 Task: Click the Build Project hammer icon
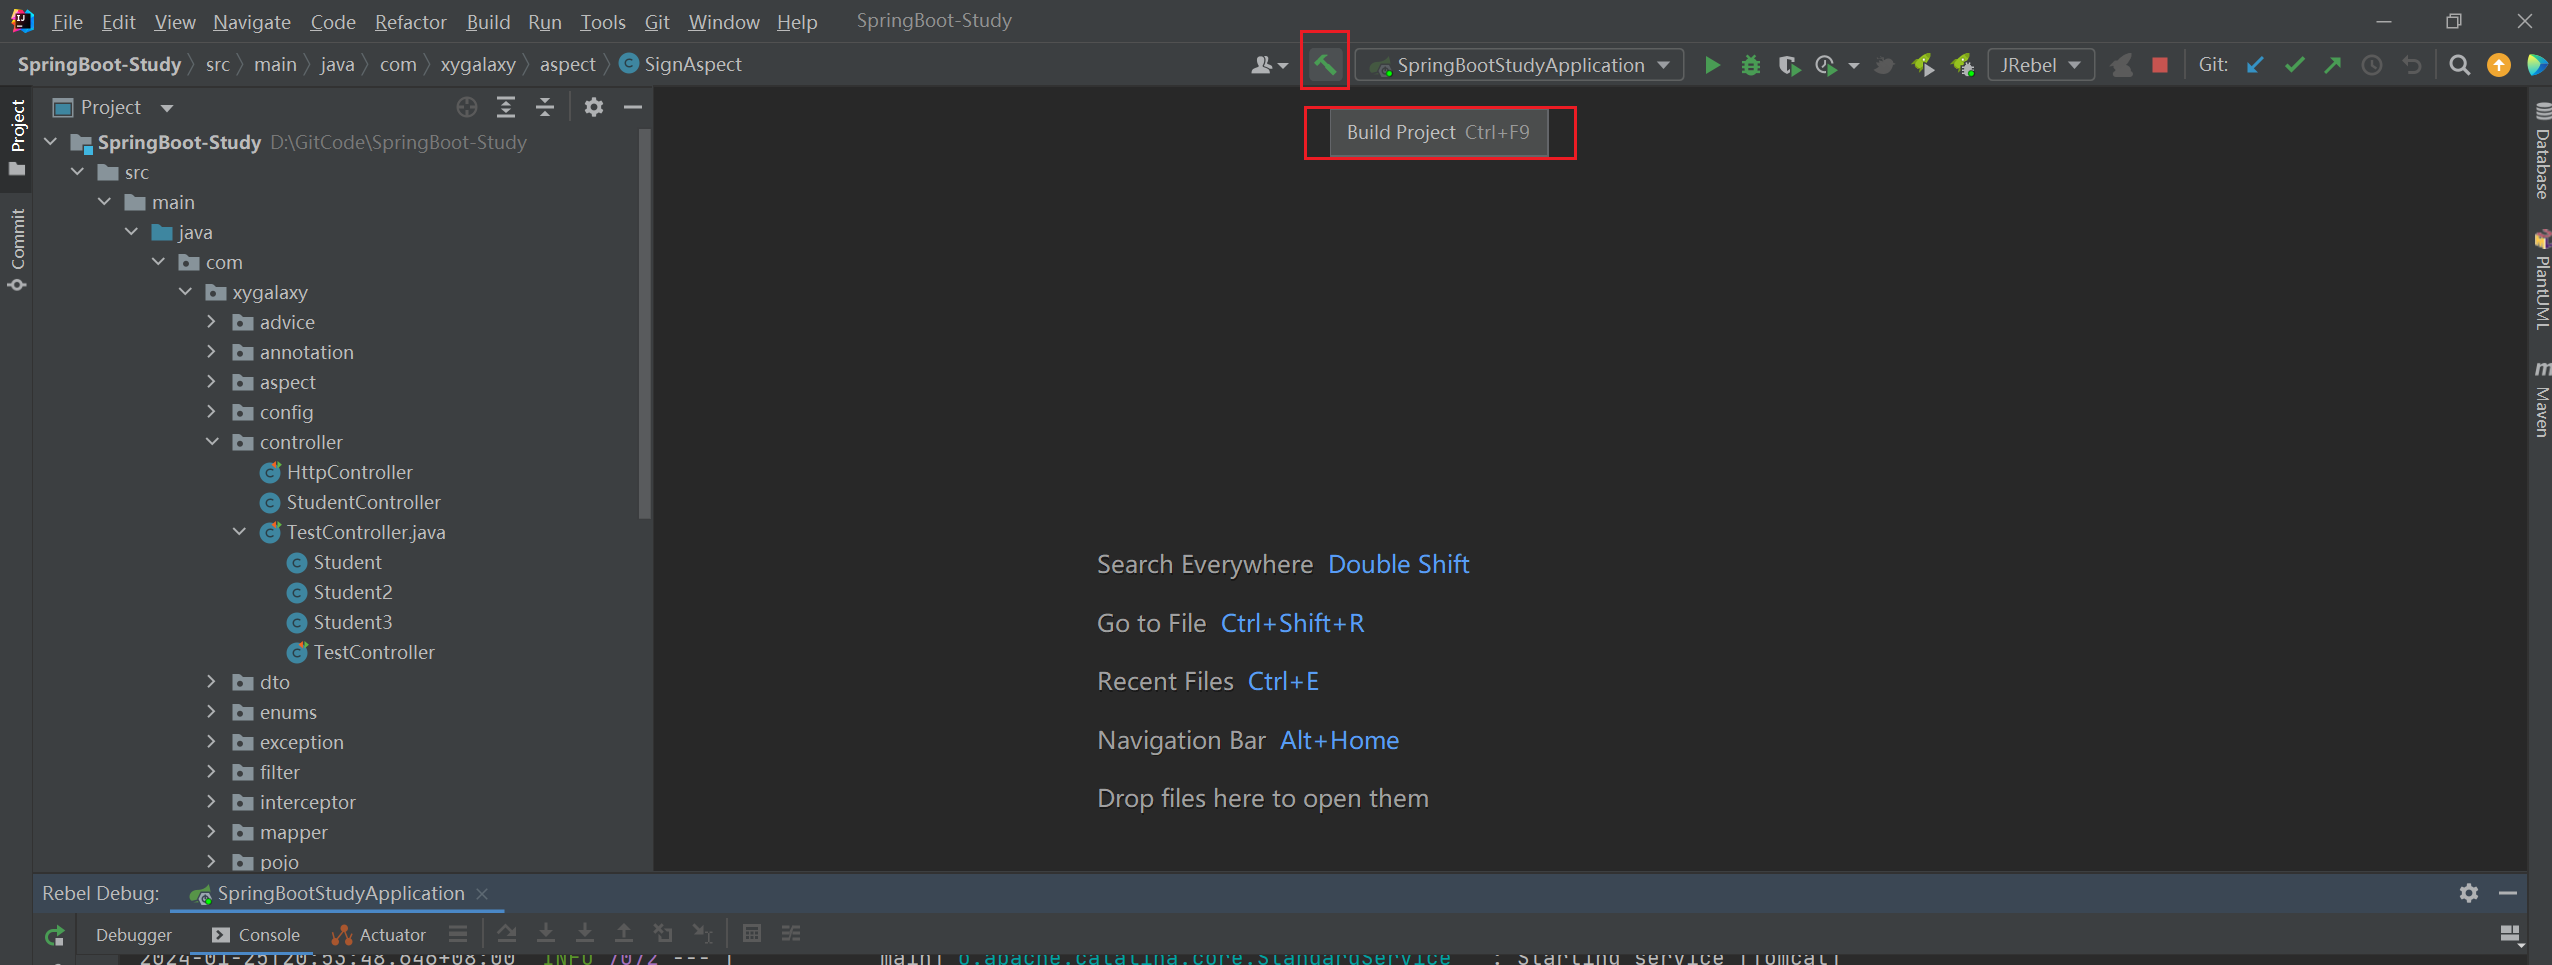[x=1324, y=65]
